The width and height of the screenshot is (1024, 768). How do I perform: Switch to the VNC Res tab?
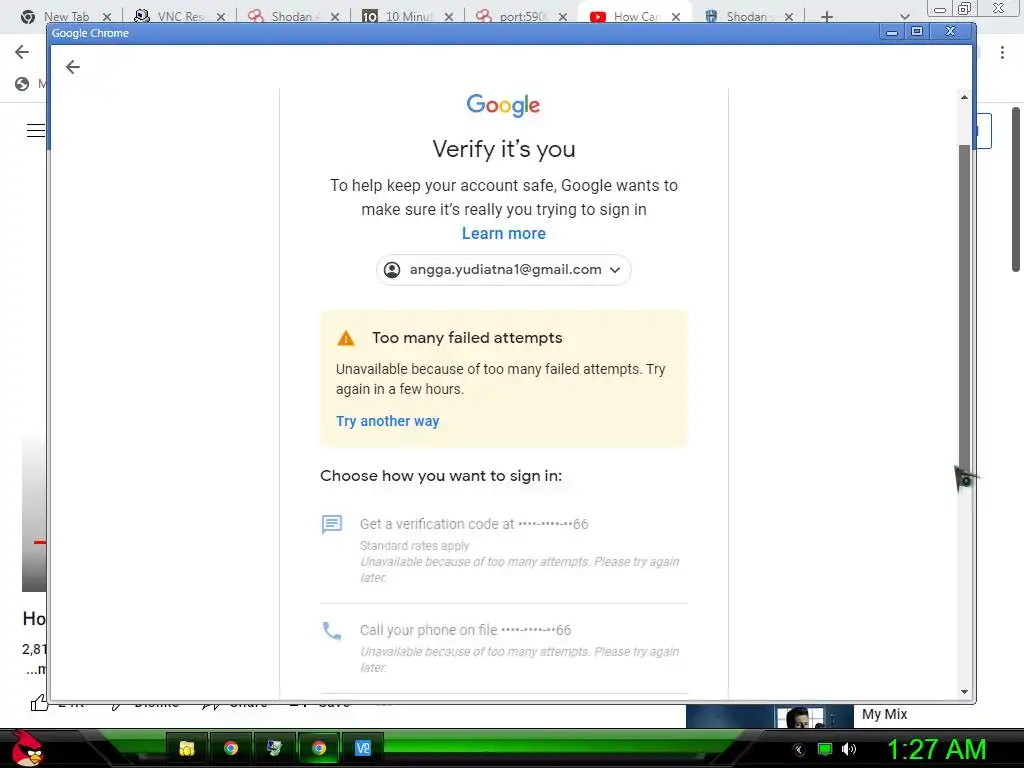[180, 16]
